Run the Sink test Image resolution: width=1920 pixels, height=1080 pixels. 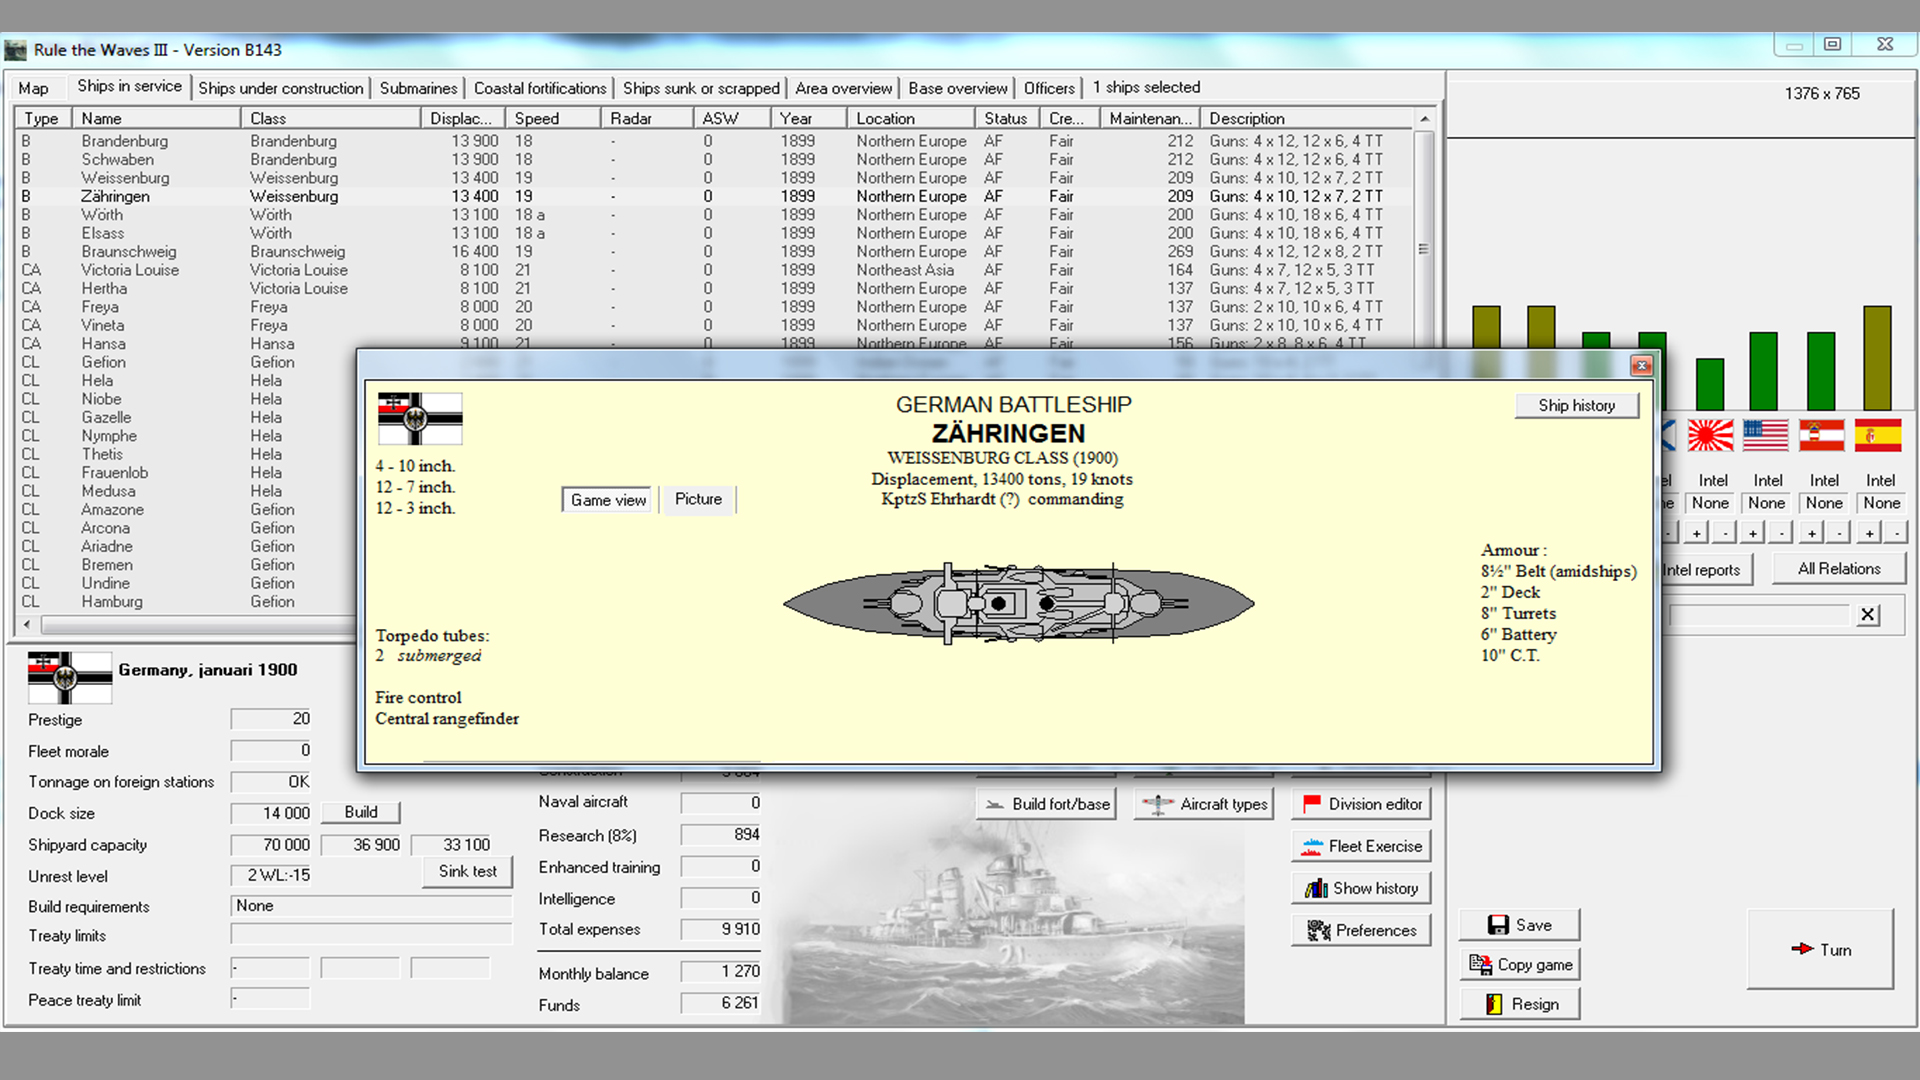(x=467, y=871)
